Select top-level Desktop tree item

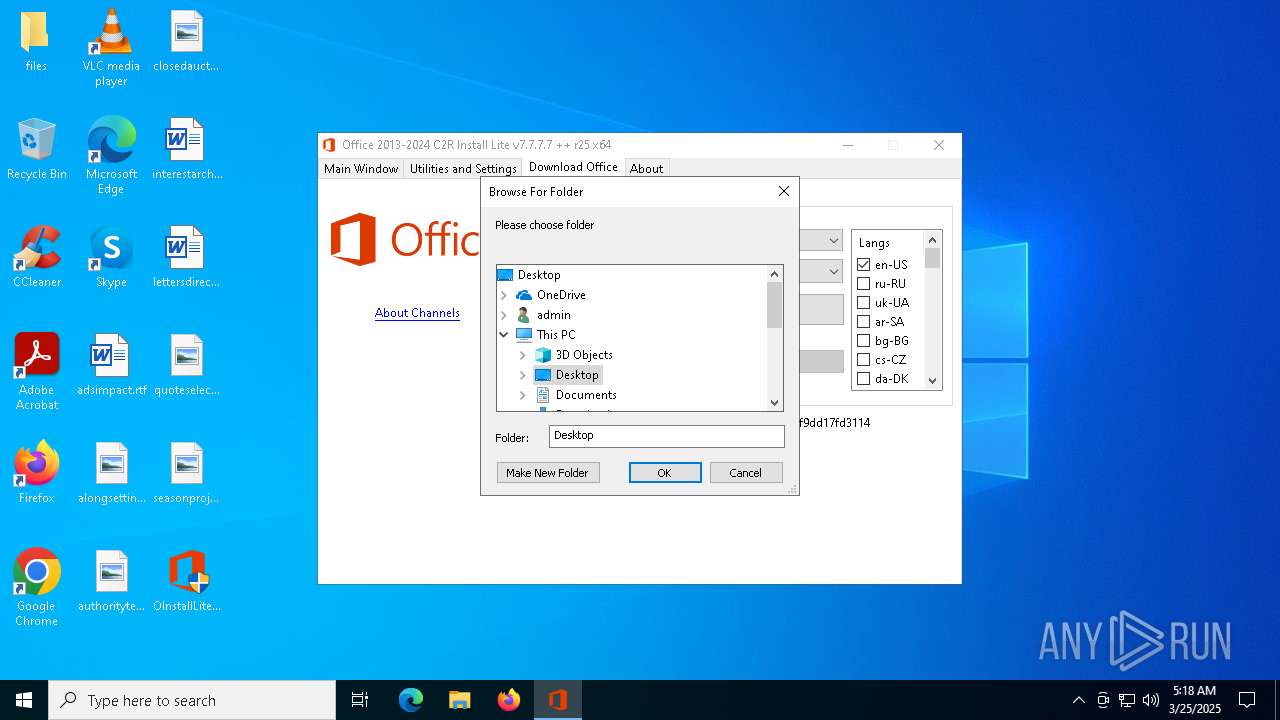pyautogui.click(x=539, y=275)
